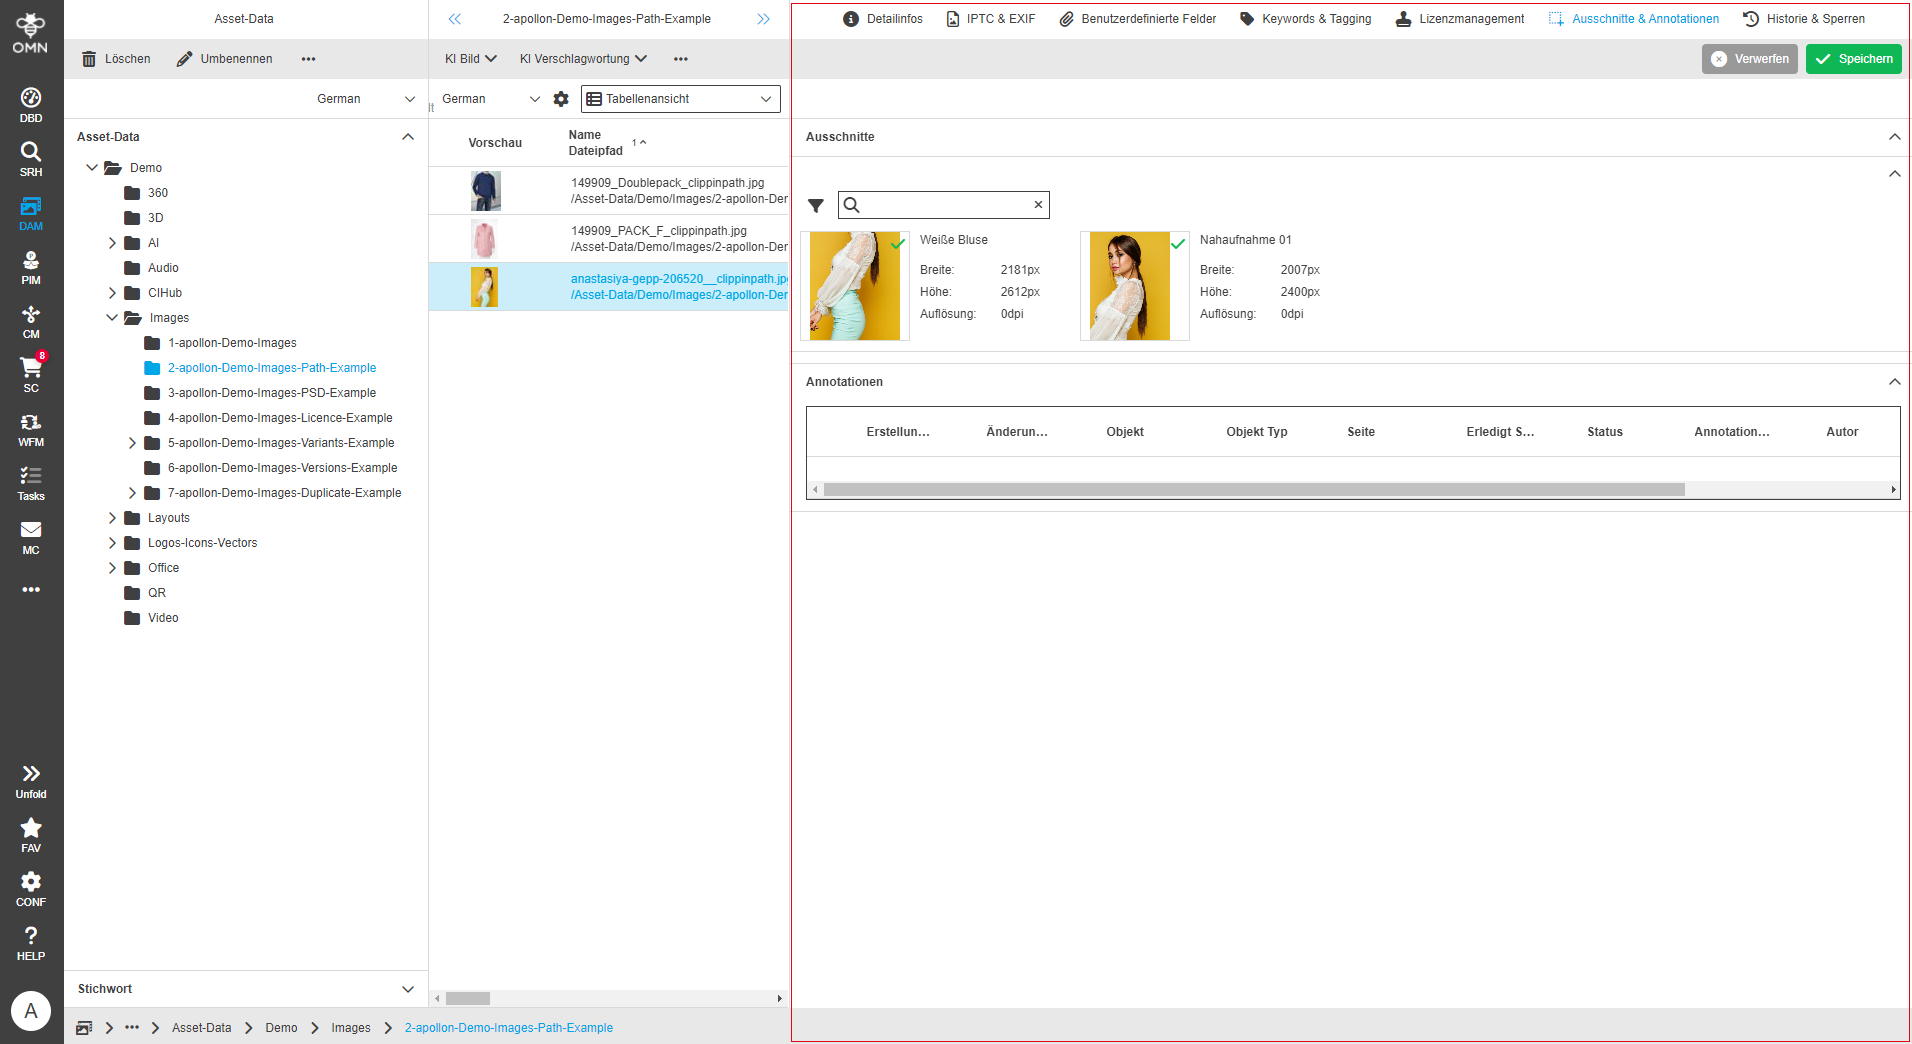Toggle checkmark on Weiße Bluse crop
Image resolution: width=1912 pixels, height=1044 pixels.
[898, 243]
